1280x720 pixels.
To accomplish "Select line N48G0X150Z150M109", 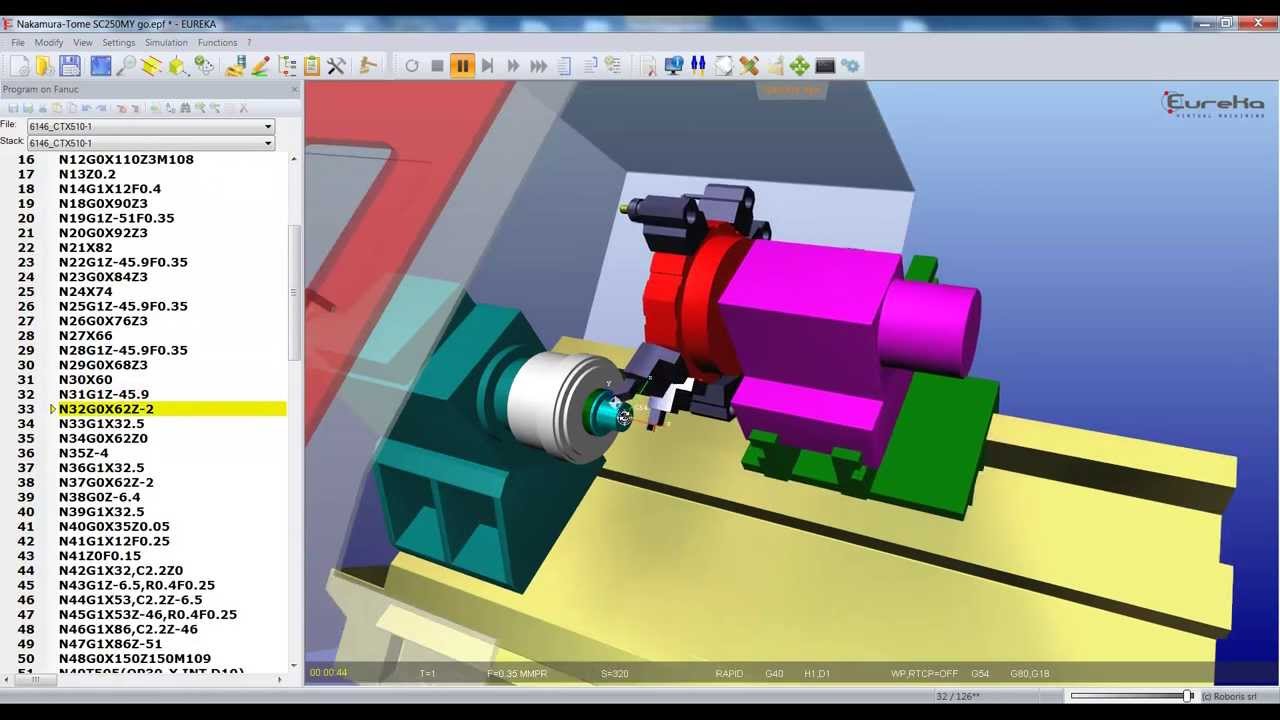I will coord(134,658).
